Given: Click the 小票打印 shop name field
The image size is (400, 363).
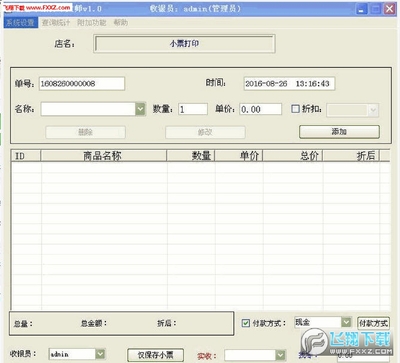Looking at the screenshot, I should coord(184,44).
